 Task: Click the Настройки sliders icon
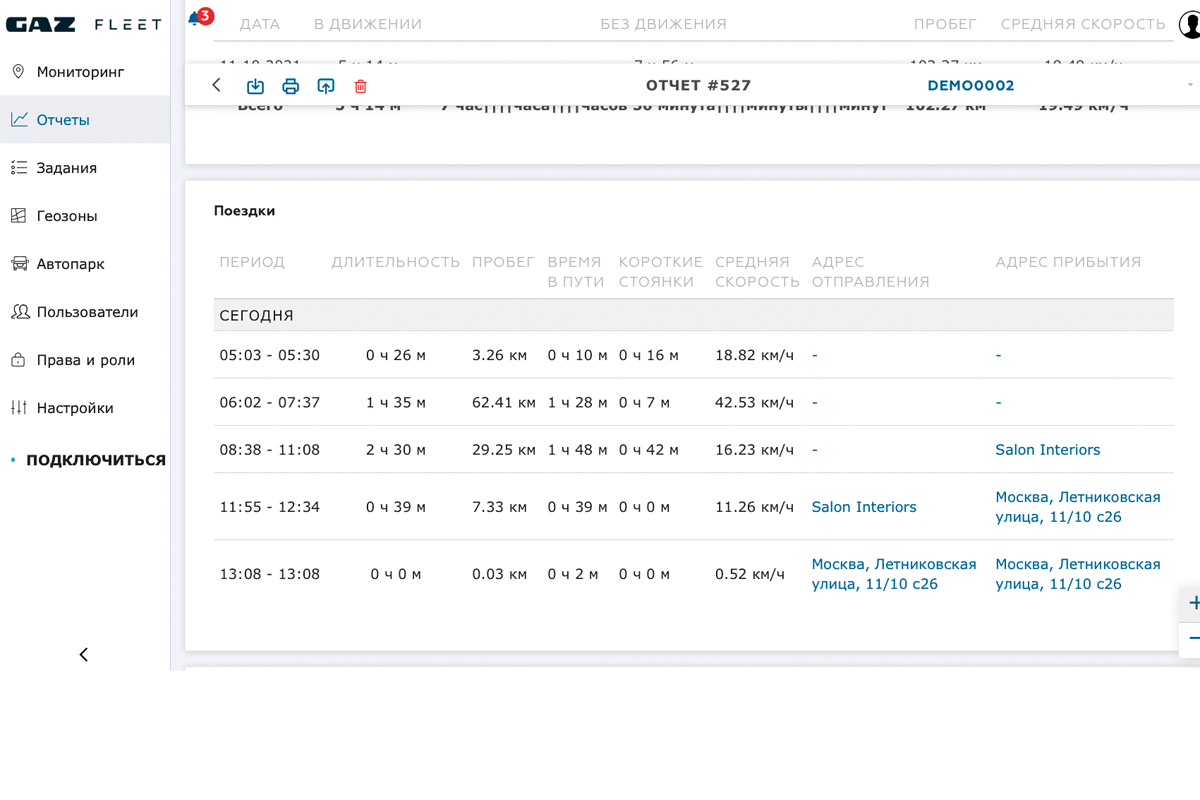tap(19, 408)
